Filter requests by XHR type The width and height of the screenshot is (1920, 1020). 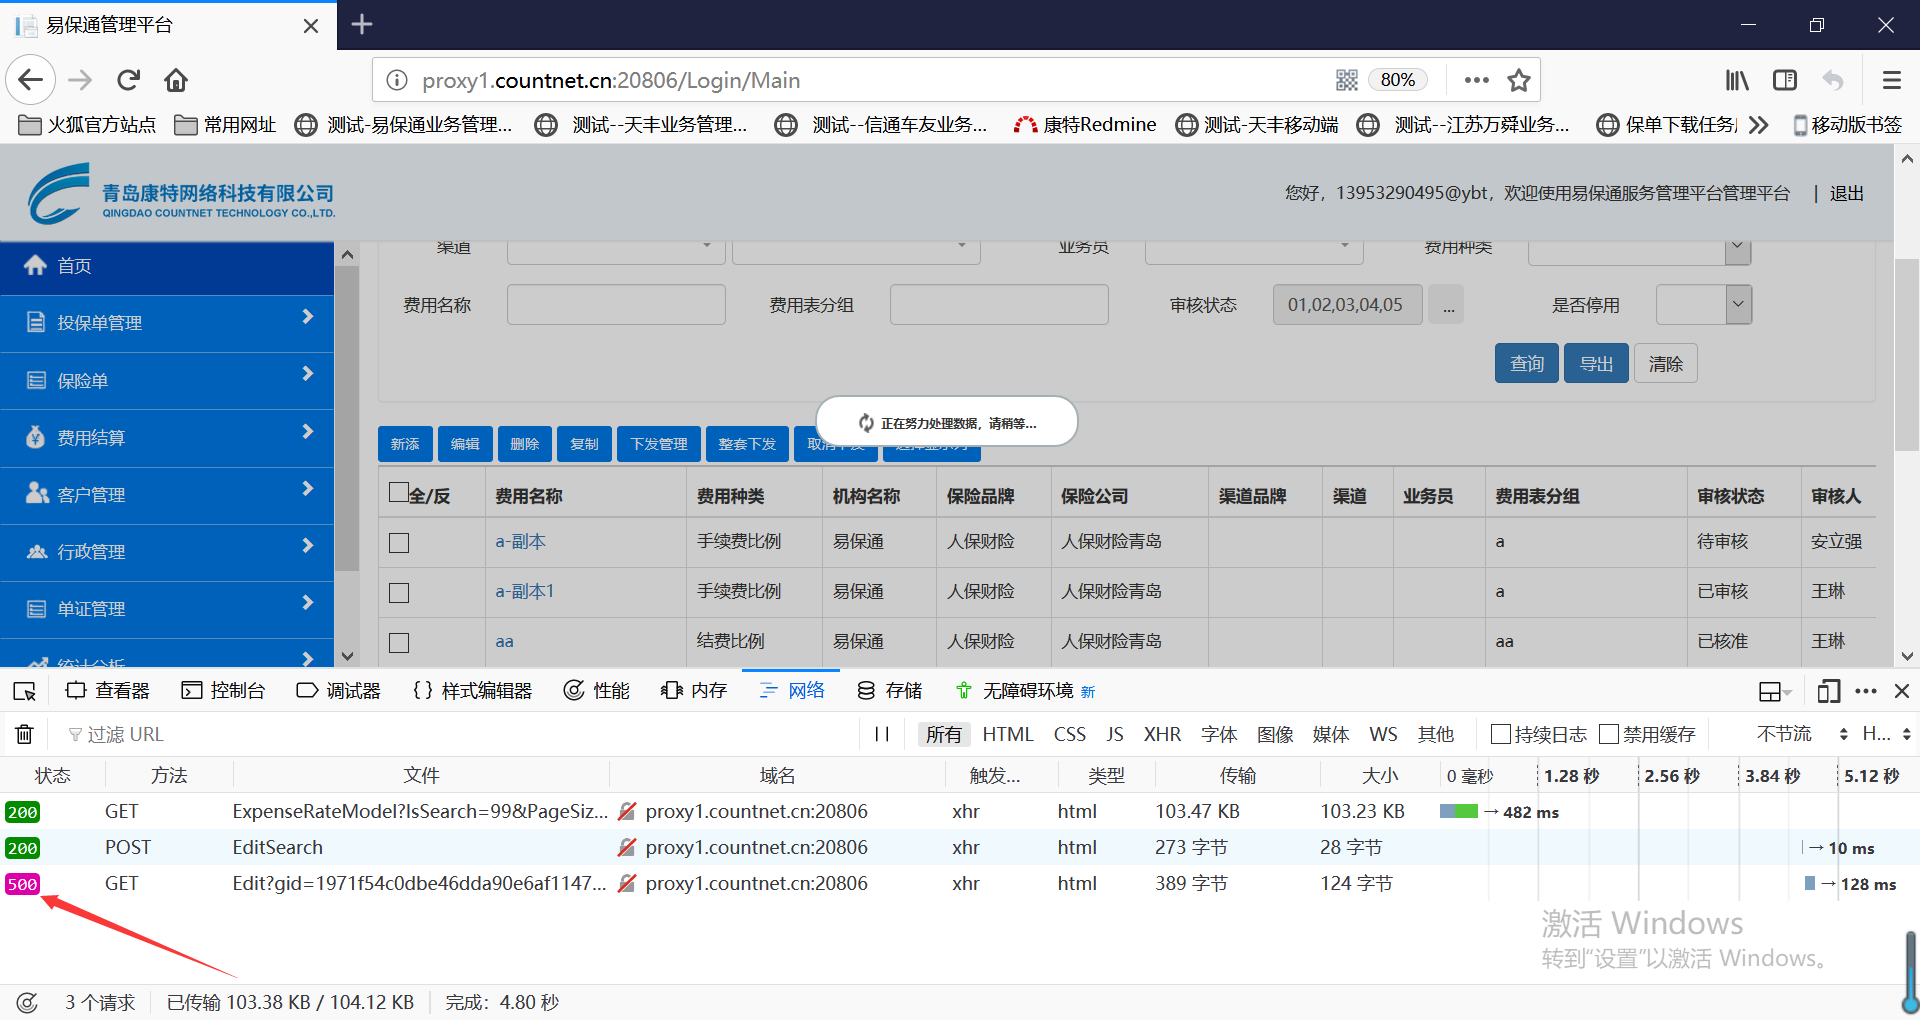1162,735
